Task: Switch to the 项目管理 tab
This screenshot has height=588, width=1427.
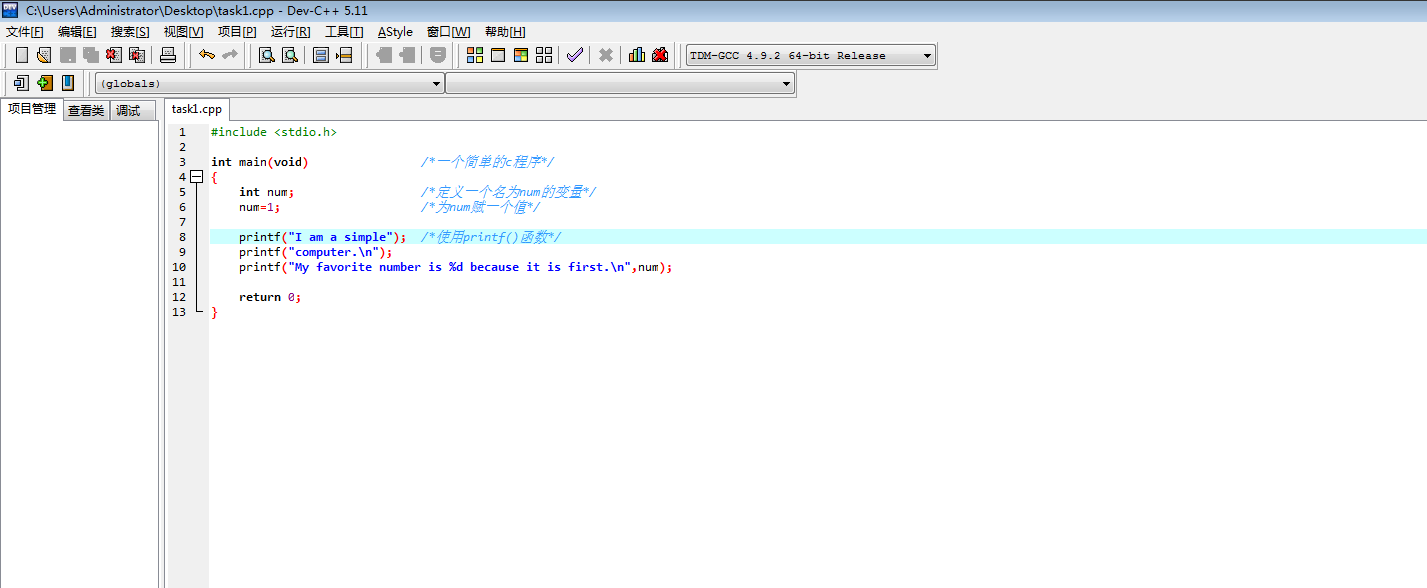Action: pyautogui.click(x=32, y=109)
